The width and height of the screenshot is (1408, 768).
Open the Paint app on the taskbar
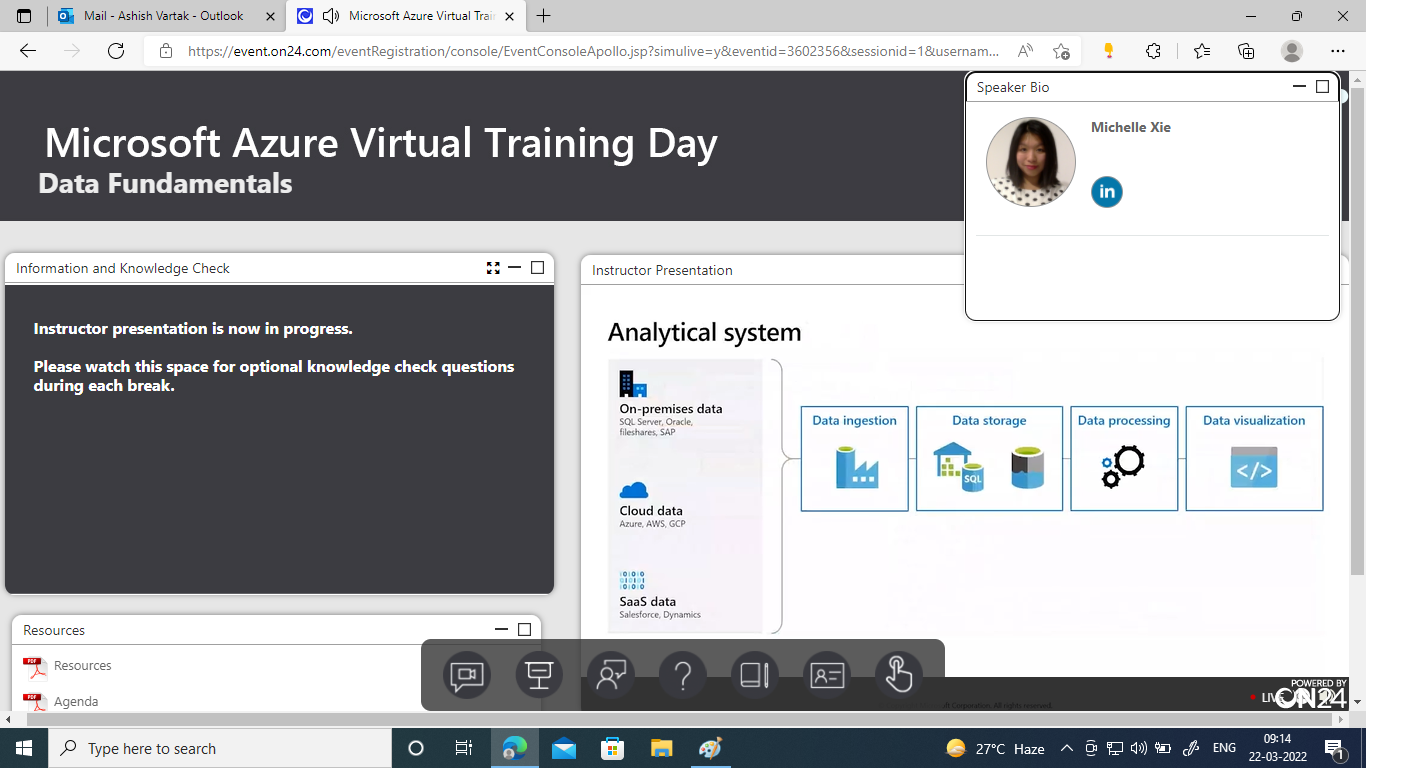pos(709,748)
